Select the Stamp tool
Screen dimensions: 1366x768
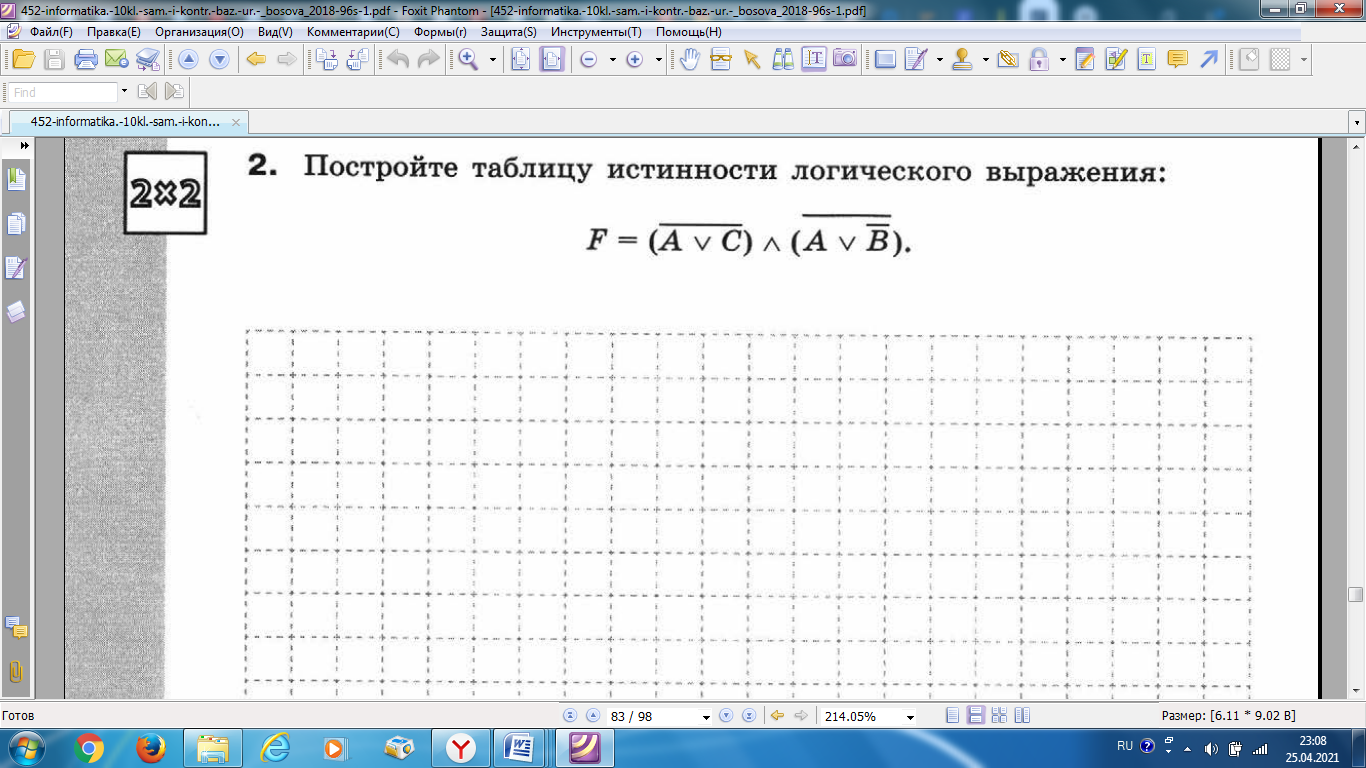[x=963, y=59]
